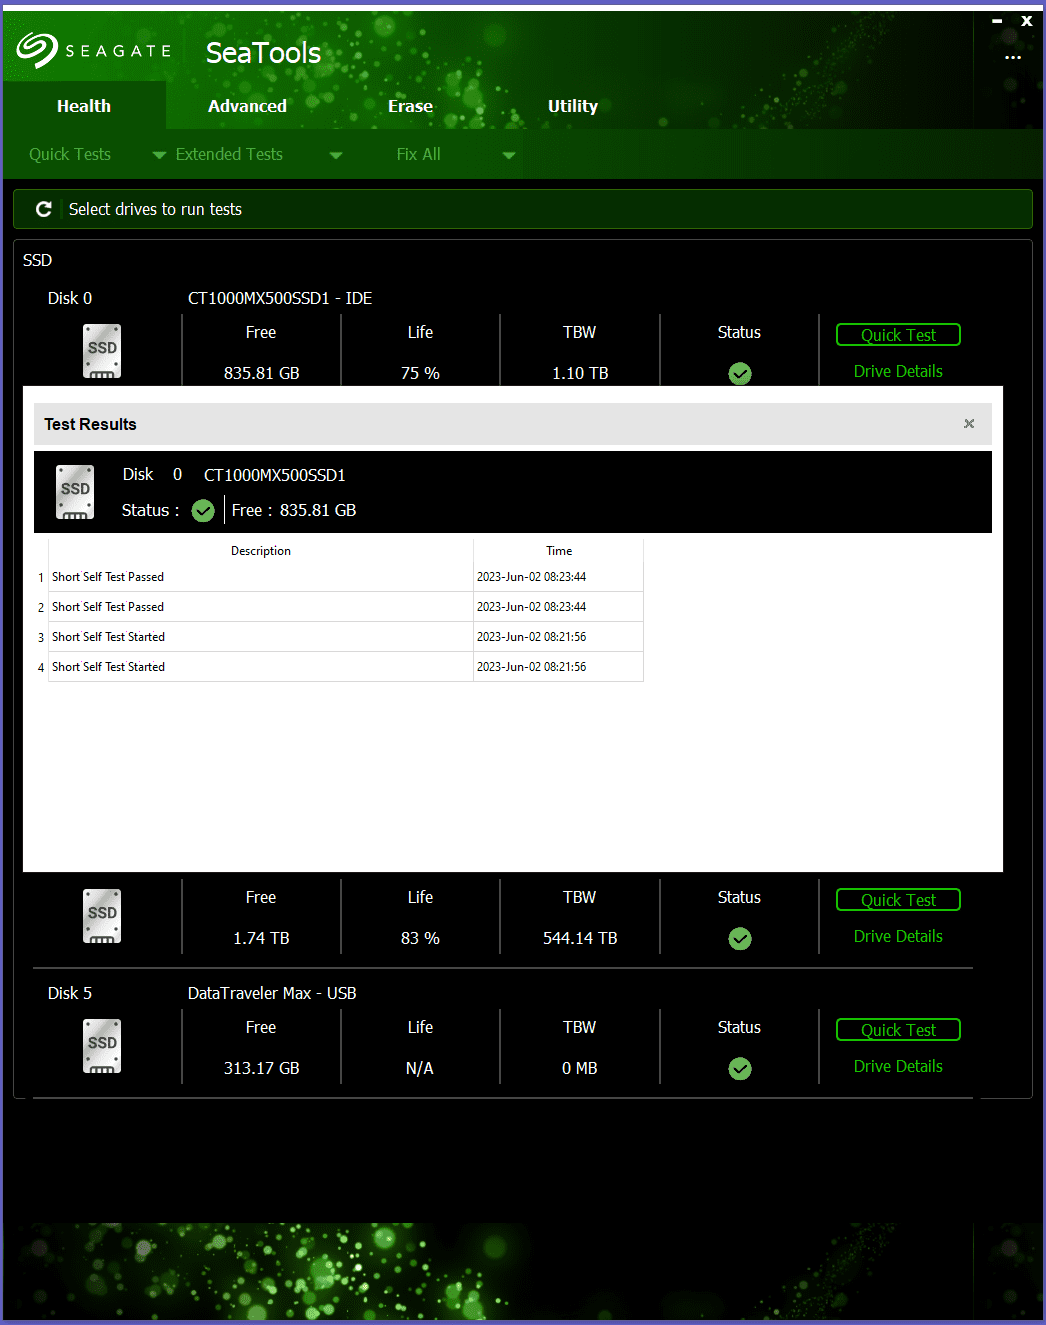This screenshot has height=1325, width=1046.
Task: Open the Utility tab
Action: pos(573,106)
